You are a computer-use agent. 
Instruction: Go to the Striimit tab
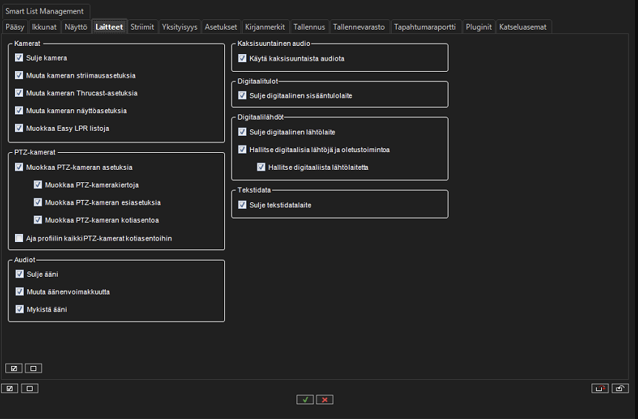[142, 27]
